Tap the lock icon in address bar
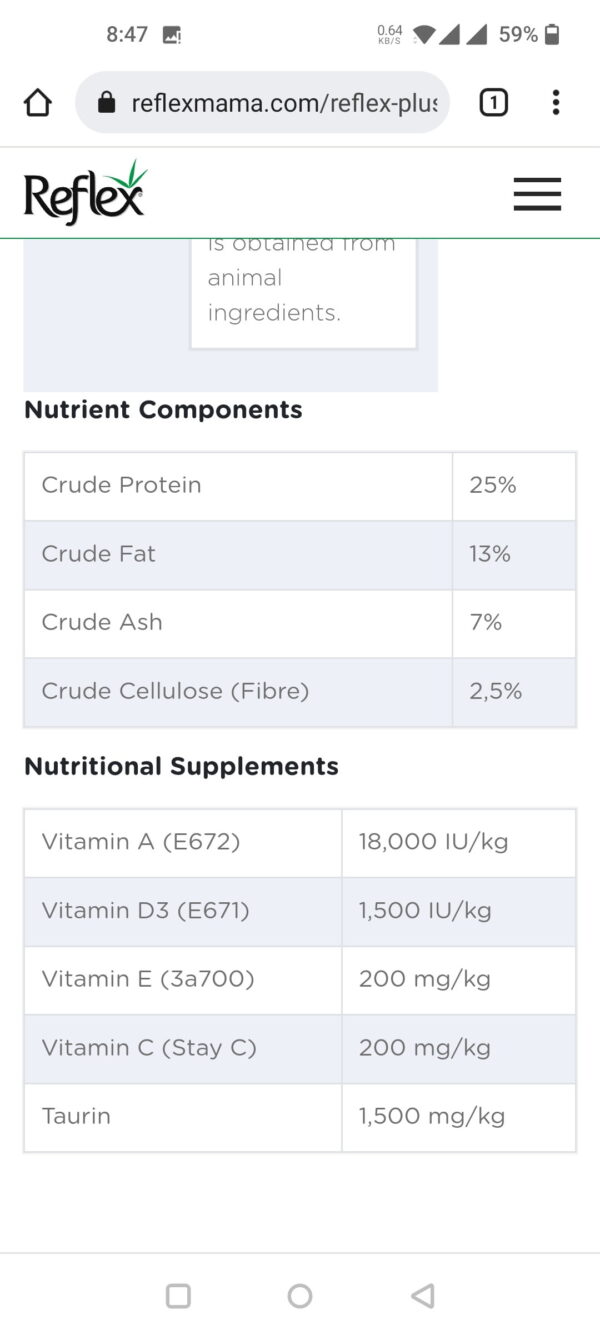This screenshot has height=1340, width=600. point(107,103)
